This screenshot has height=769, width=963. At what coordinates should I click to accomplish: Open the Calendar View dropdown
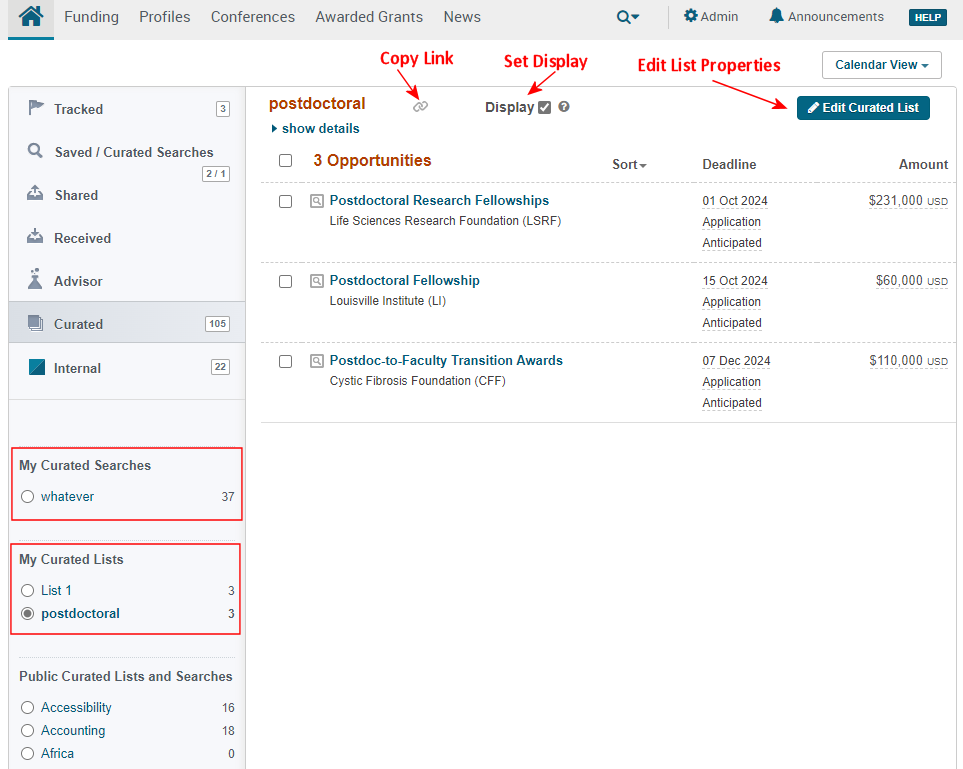[x=881, y=65]
